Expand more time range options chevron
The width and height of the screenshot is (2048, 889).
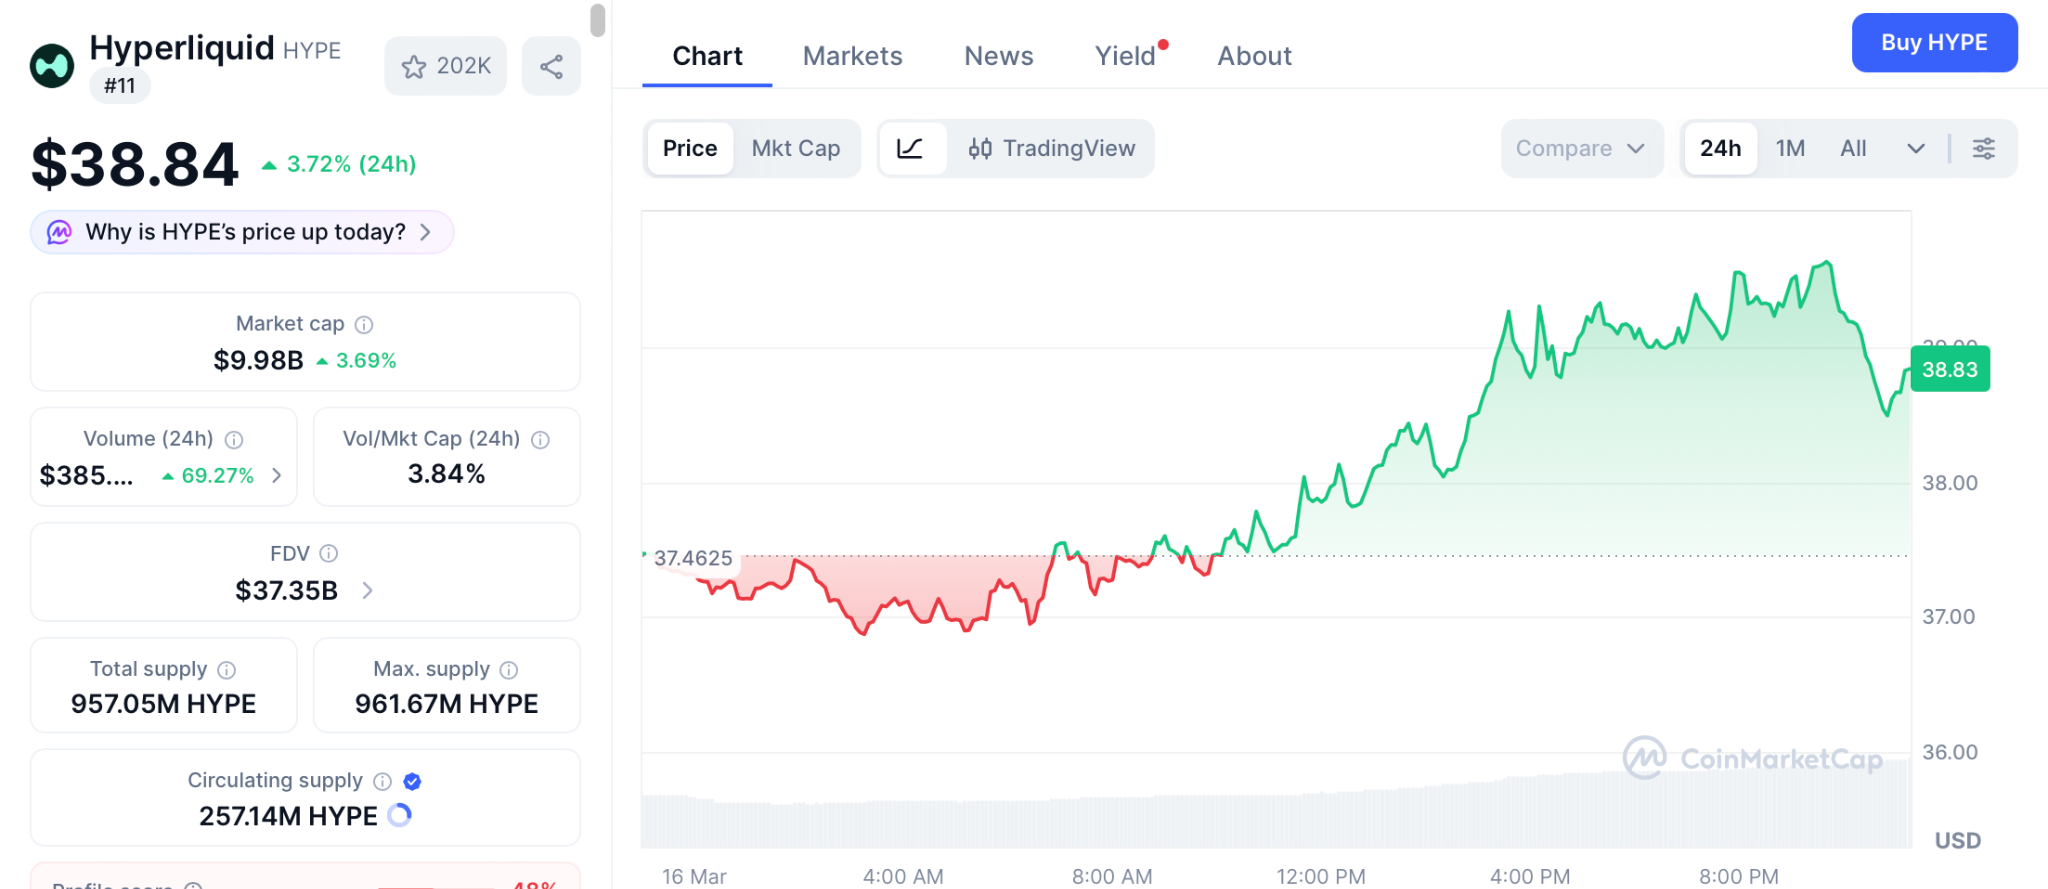pyautogui.click(x=1916, y=148)
